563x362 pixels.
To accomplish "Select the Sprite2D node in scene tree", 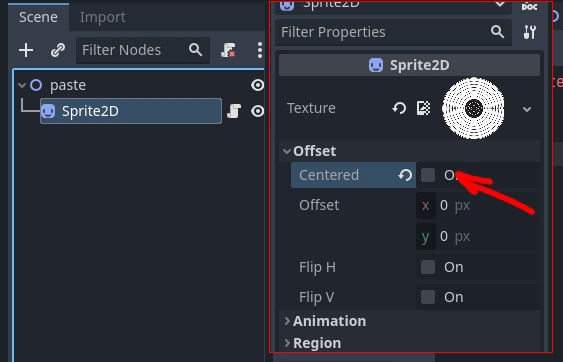I will coord(131,111).
